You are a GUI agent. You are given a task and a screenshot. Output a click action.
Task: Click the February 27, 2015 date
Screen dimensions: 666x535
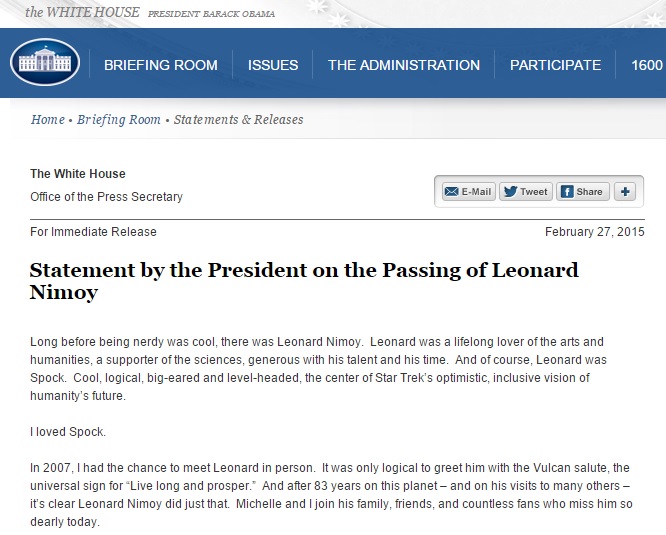[594, 232]
